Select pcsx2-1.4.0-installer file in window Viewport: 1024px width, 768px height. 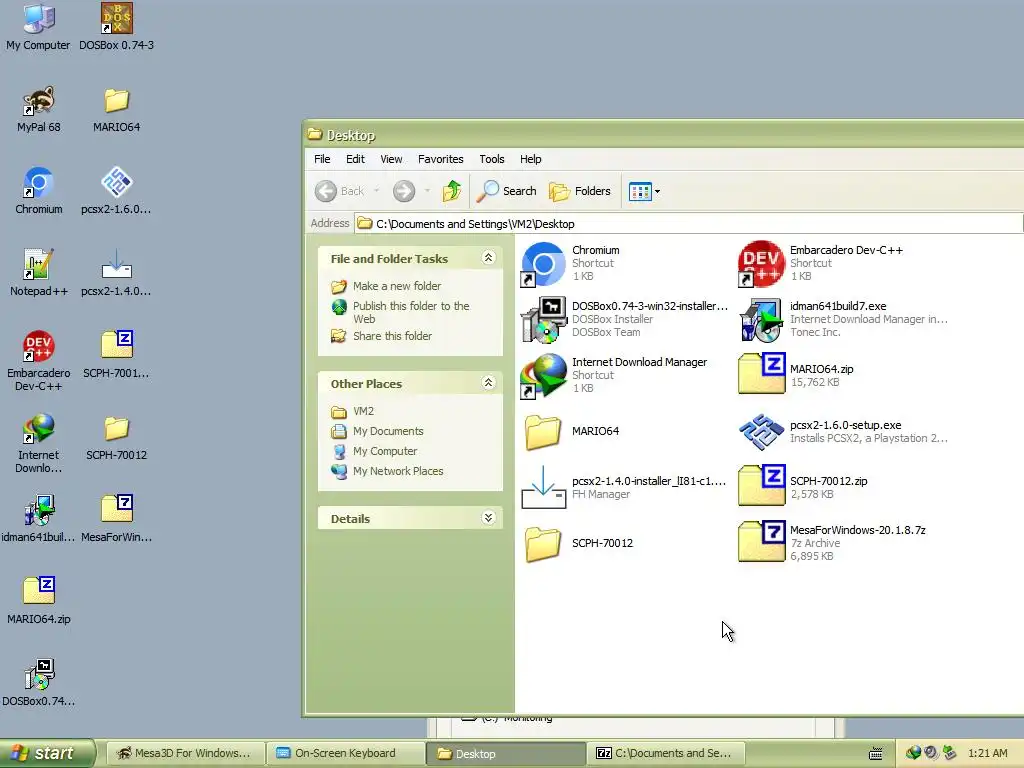point(624,487)
